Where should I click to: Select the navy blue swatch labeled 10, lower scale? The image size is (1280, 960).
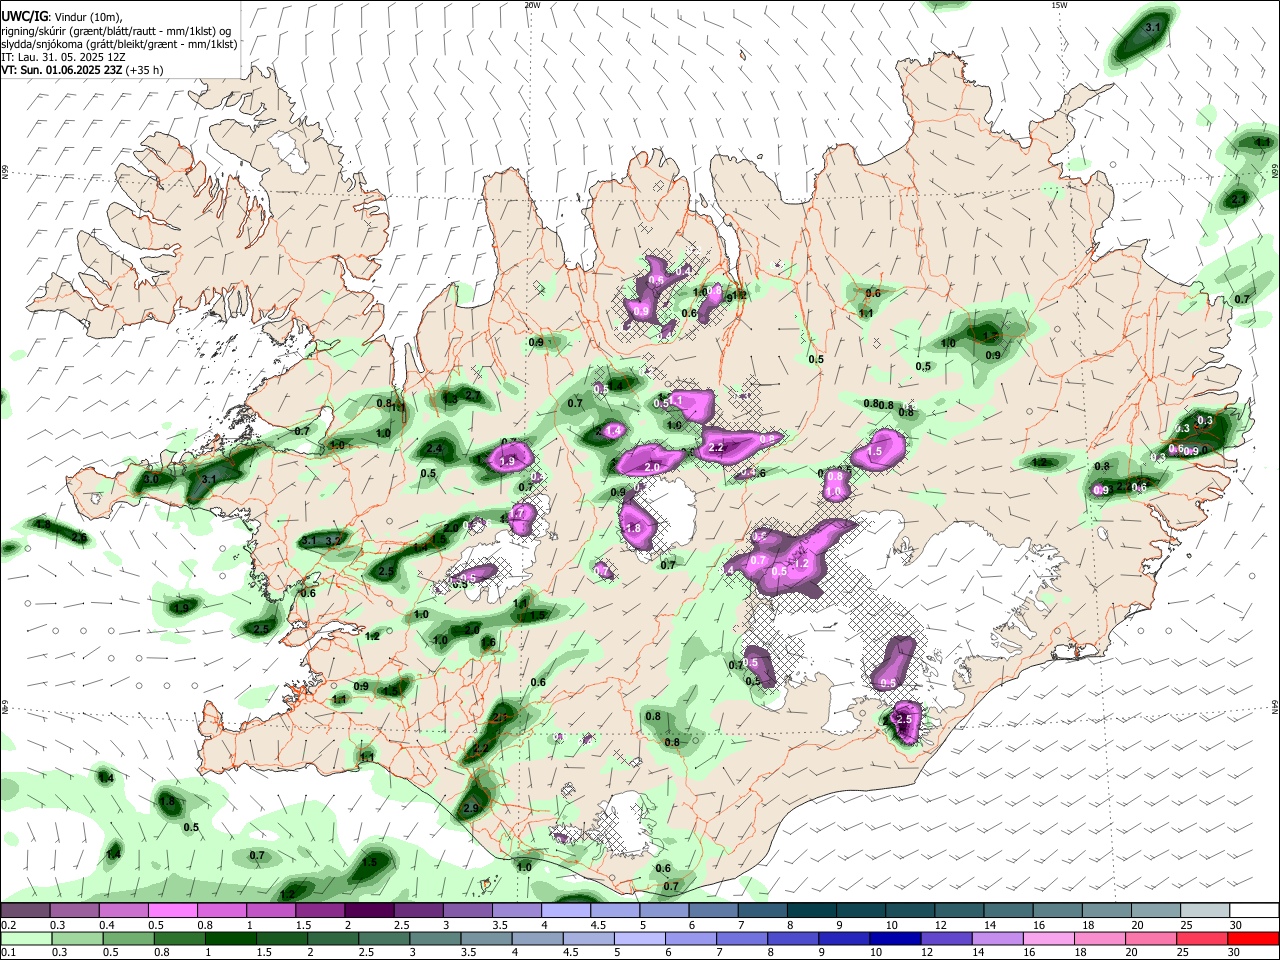(895, 938)
